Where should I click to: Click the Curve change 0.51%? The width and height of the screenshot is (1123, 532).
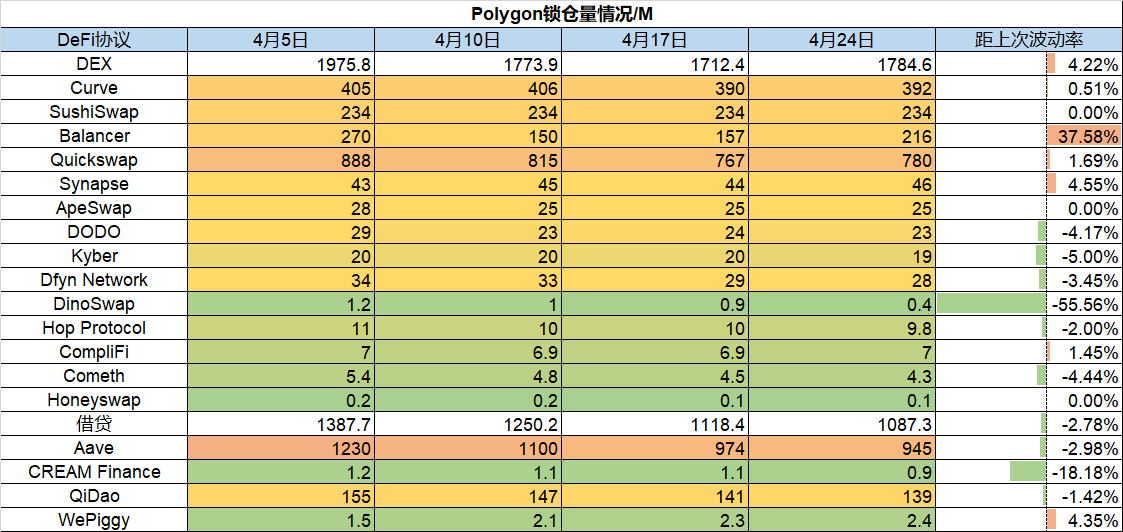coord(1029,88)
